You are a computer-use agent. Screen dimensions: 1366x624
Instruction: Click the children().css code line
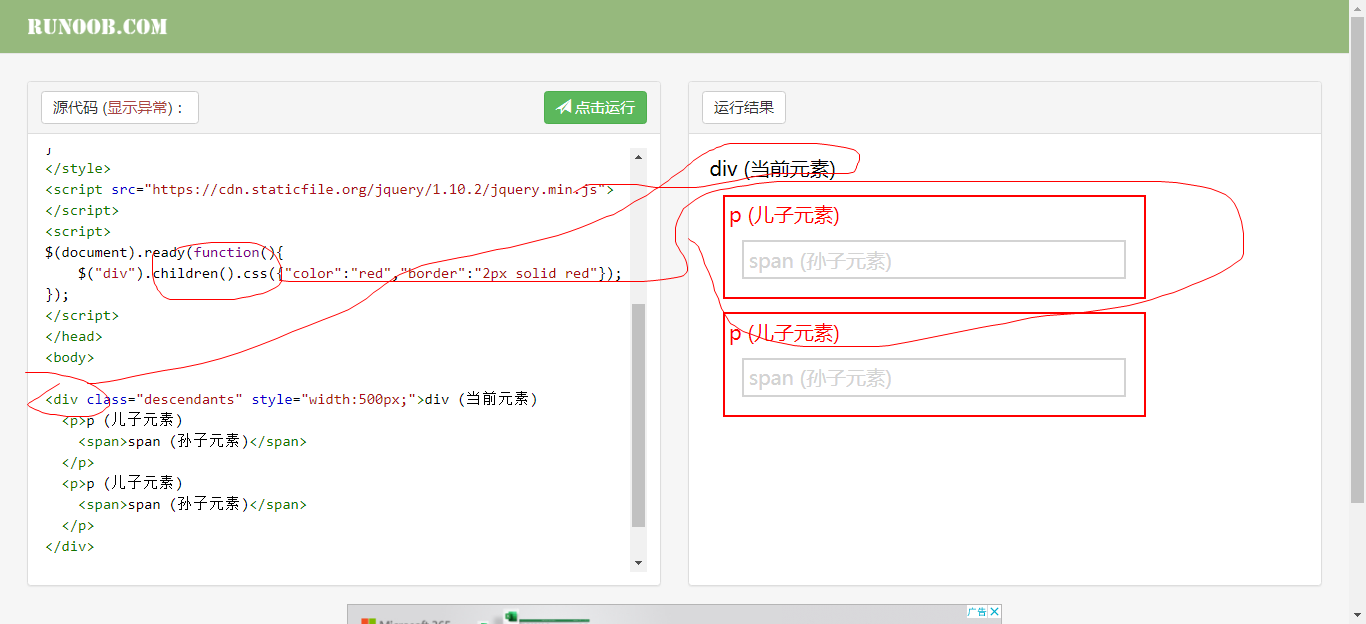pyautogui.click(x=349, y=273)
